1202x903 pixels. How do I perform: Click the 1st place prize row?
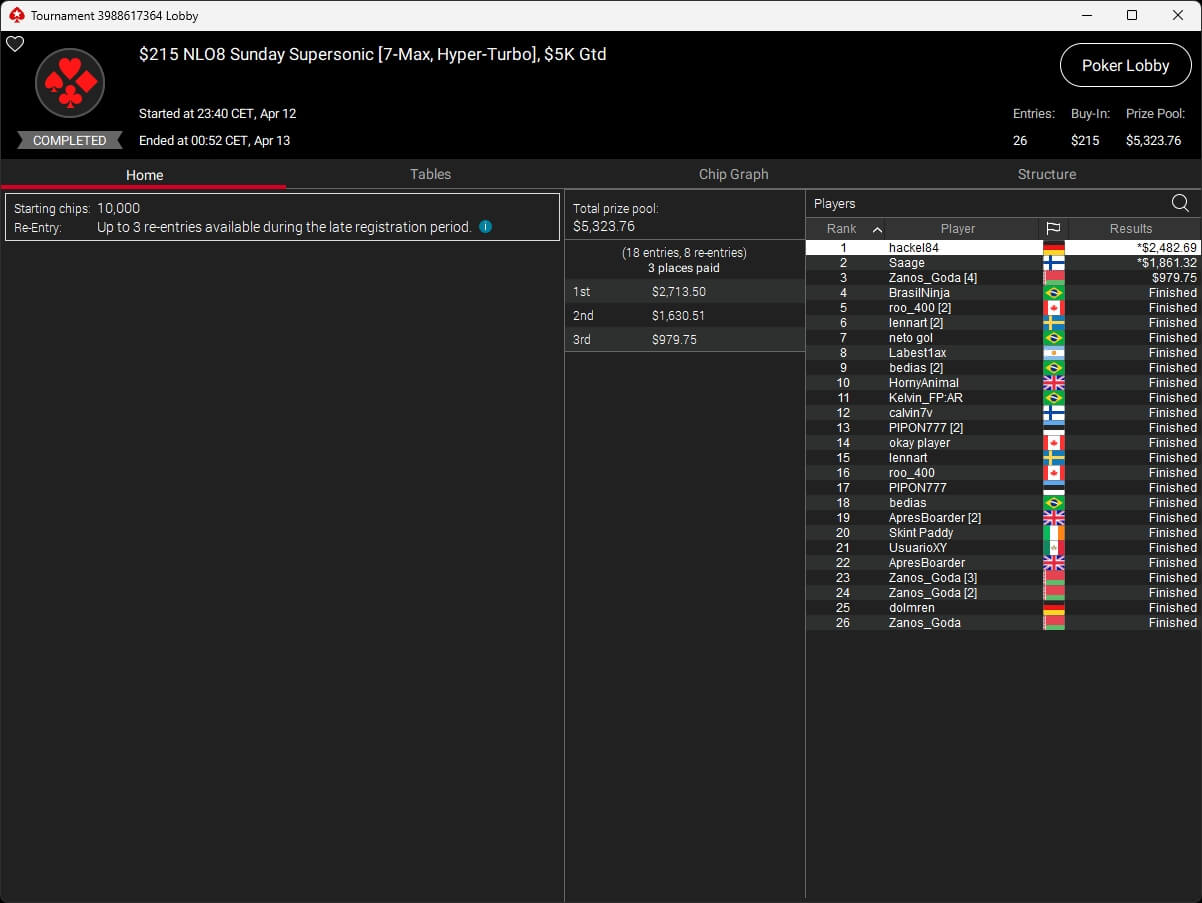684,292
